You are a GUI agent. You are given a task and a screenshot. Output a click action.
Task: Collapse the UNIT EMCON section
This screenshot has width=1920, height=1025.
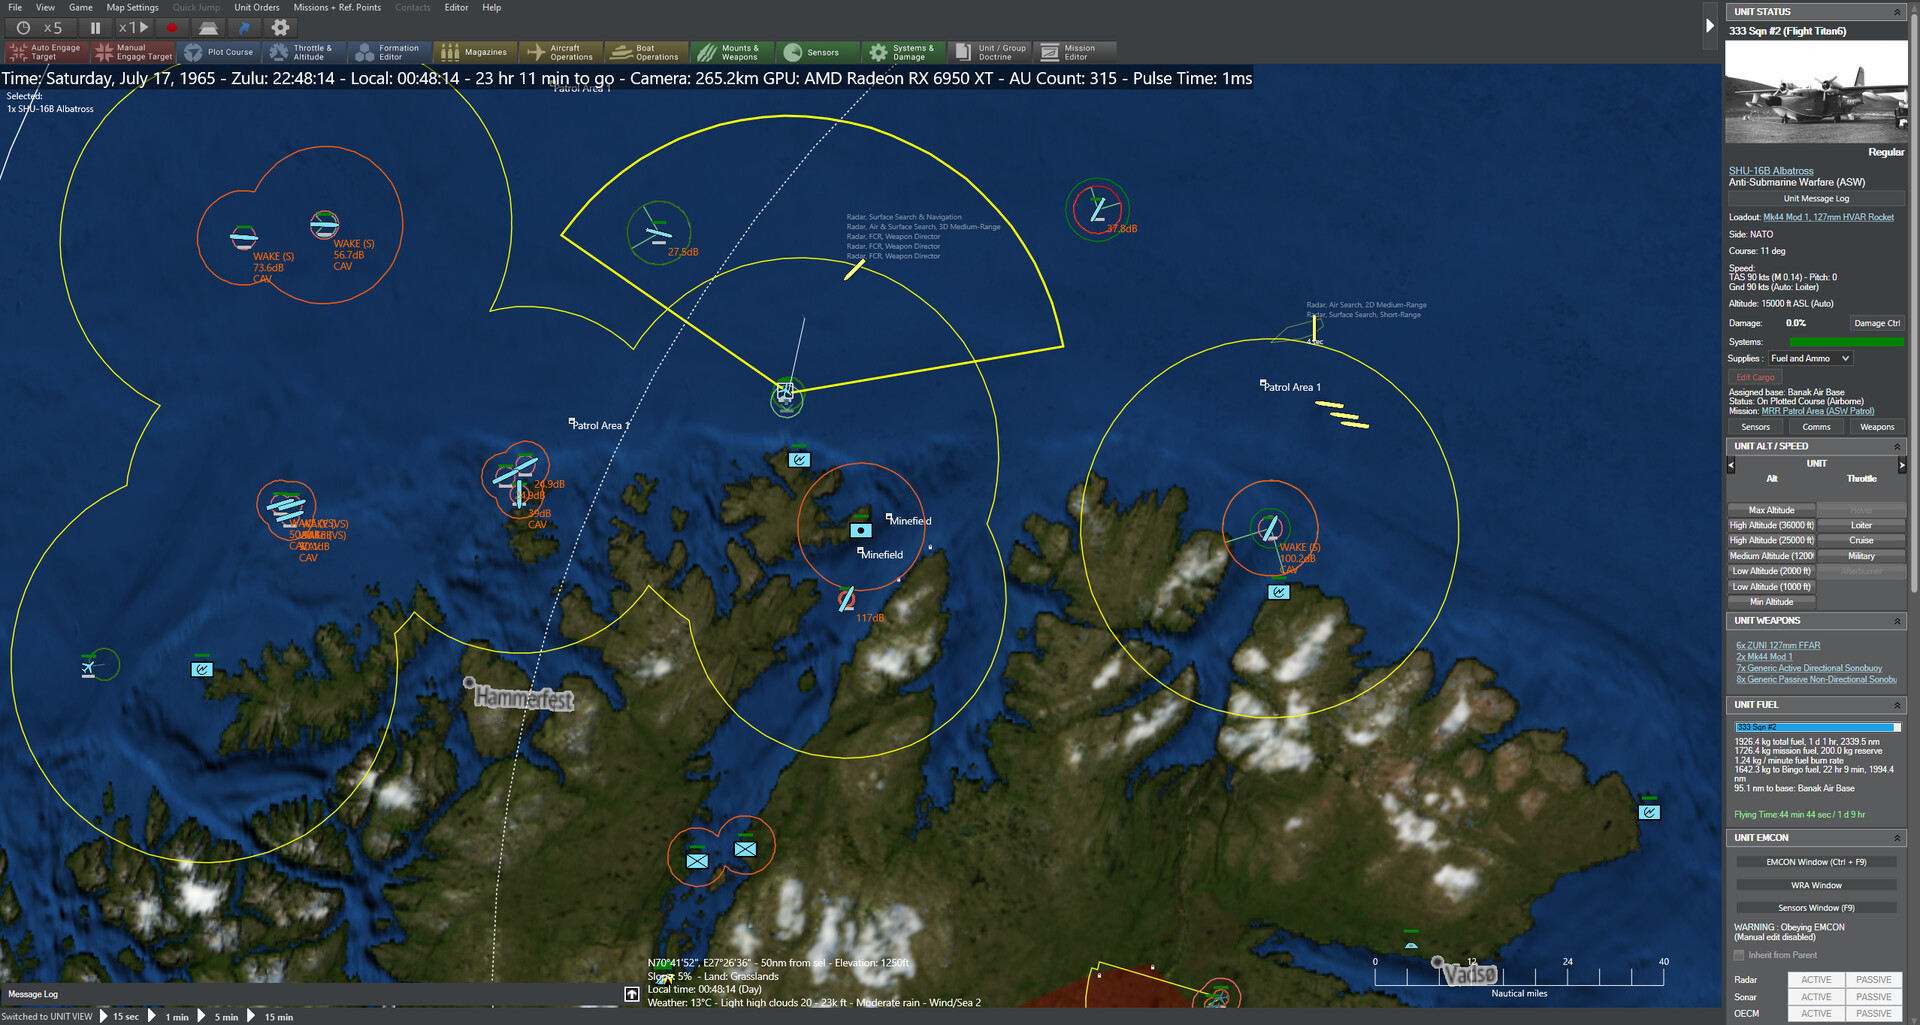coord(1896,837)
